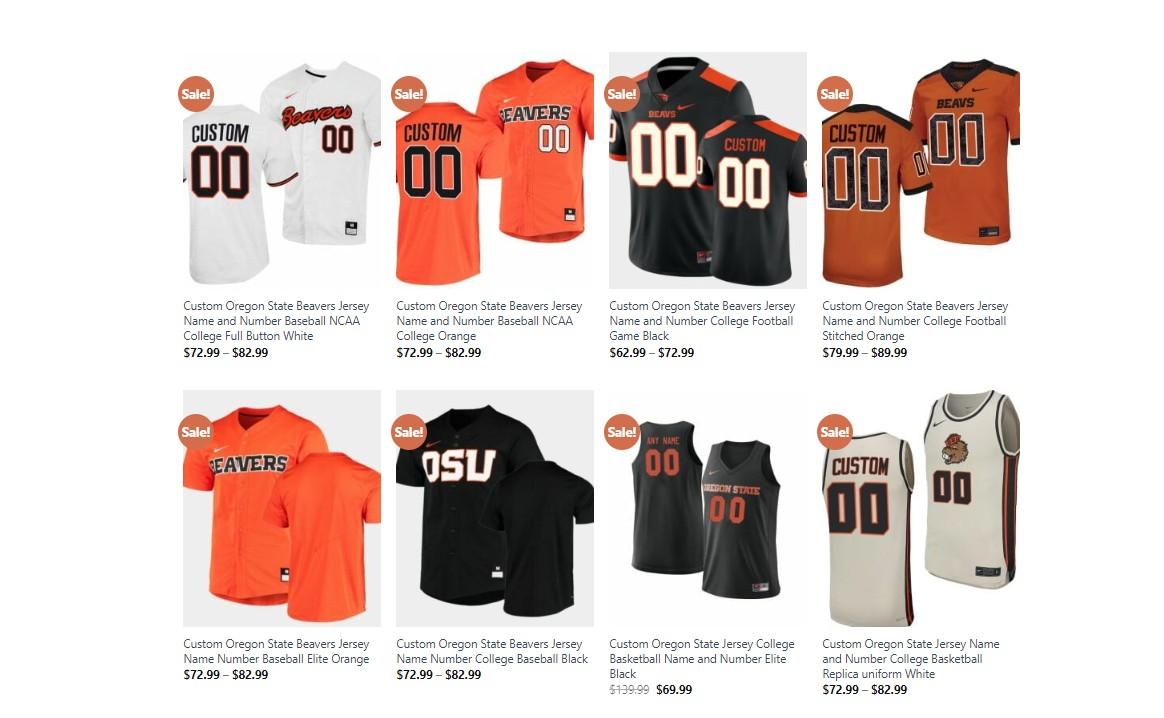Click the Sale badge on stitched orange football jersey
Screen dimensions: 1164x718
click(x=835, y=94)
